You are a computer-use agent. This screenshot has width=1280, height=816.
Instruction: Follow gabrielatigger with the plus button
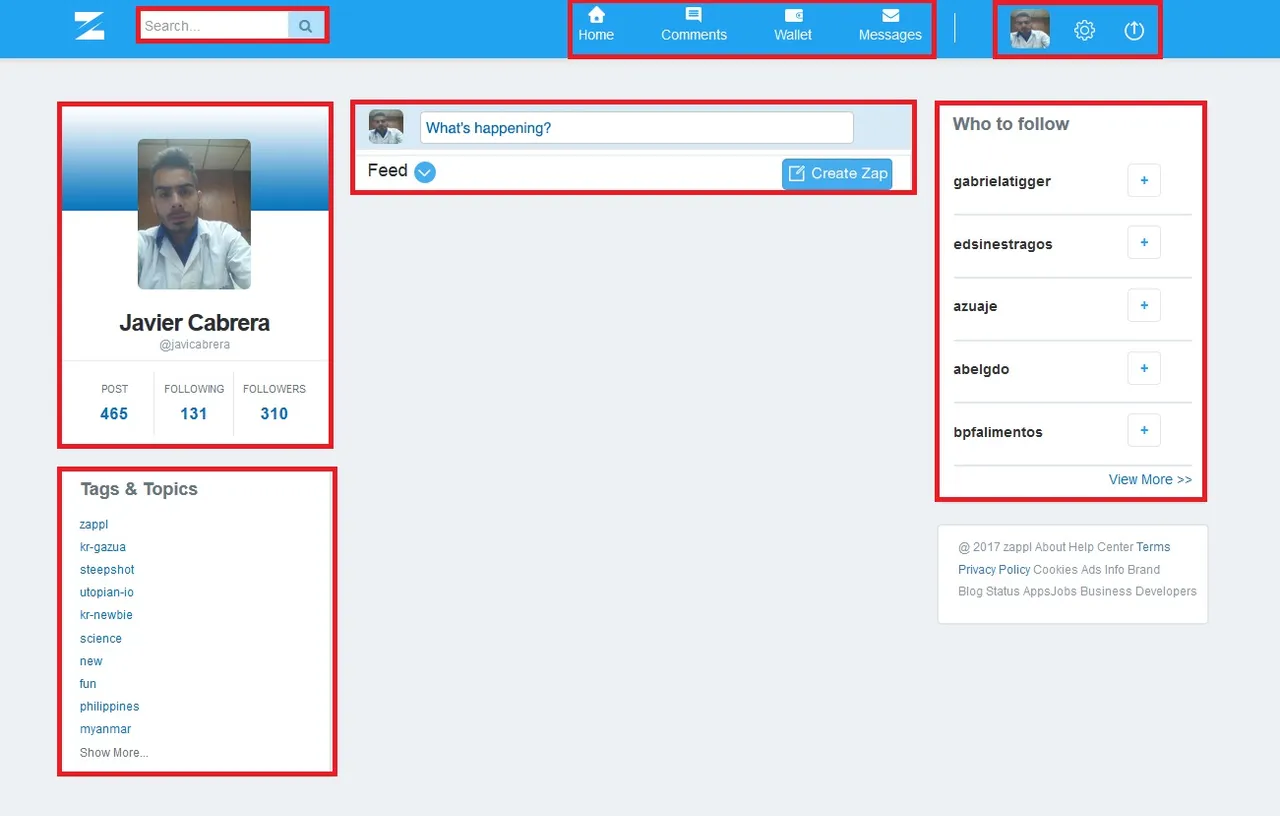point(1144,181)
